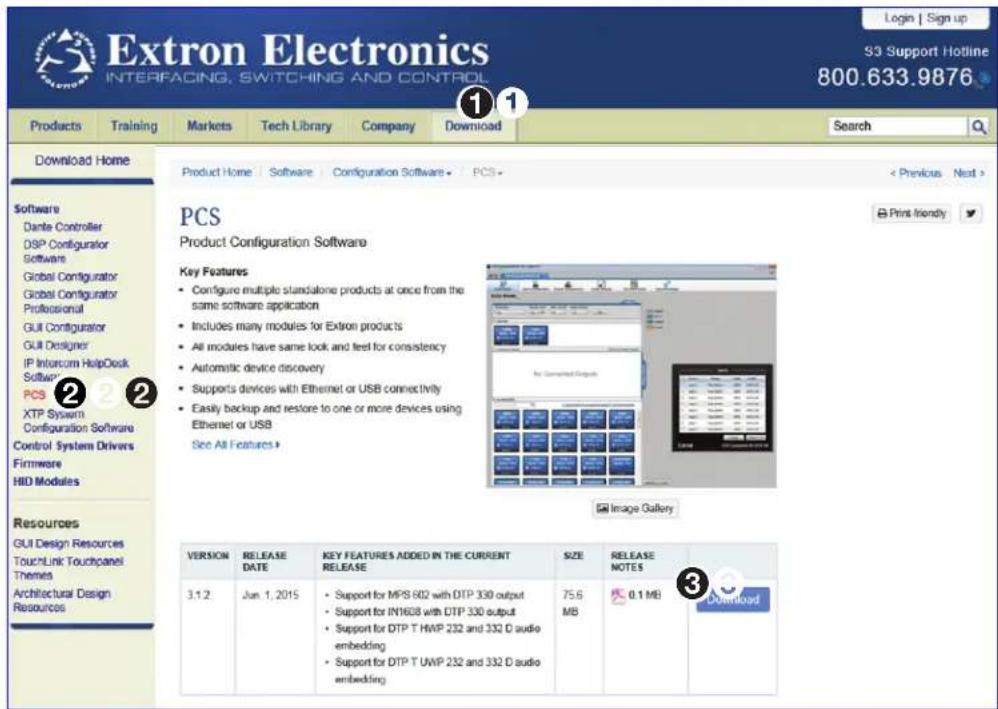Click the Sign up link

pos(947,18)
